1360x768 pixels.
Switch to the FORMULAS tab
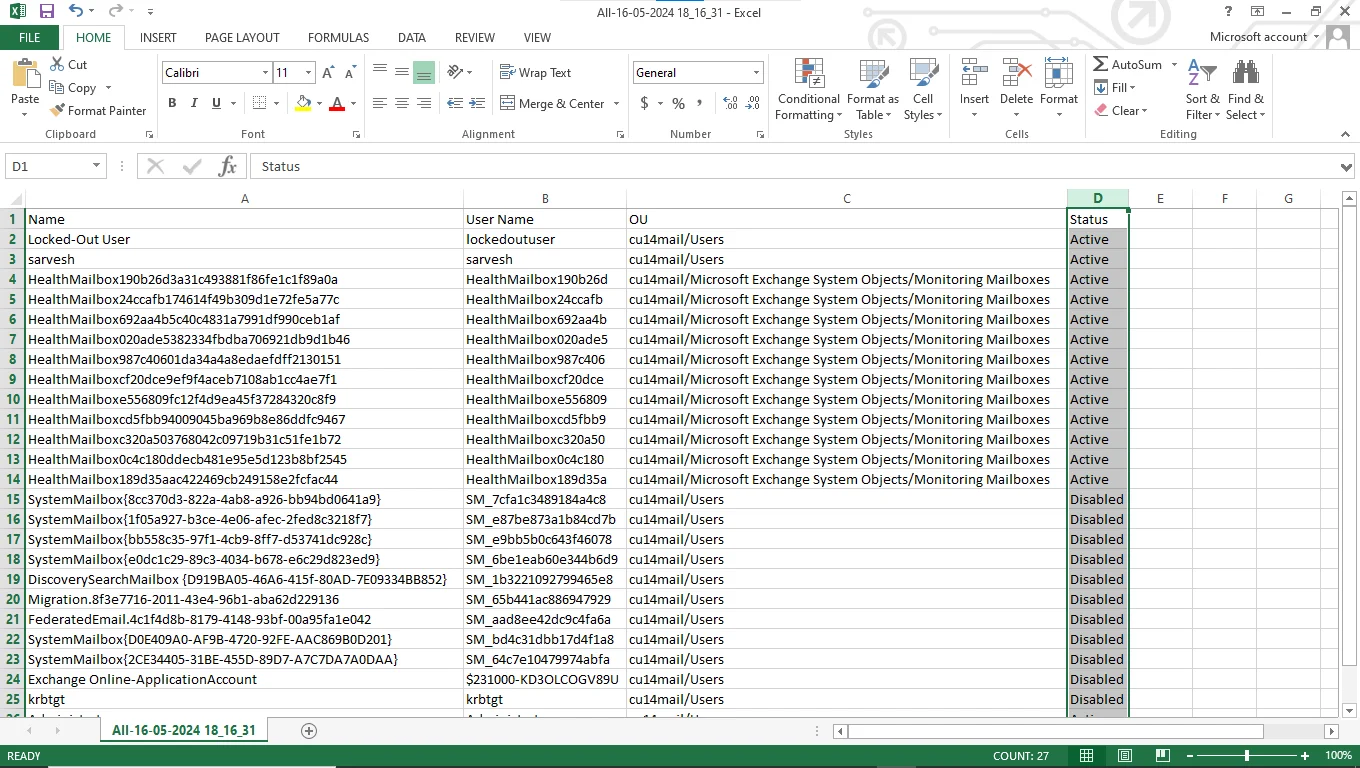pyautogui.click(x=338, y=37)
